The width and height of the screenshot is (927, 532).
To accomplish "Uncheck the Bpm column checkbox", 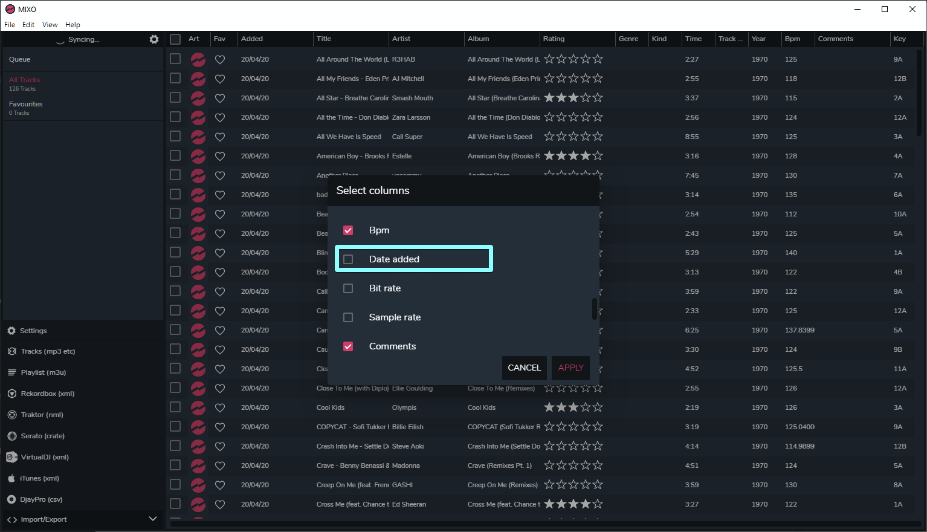I will pyautogui.click(x=348, y=230).
